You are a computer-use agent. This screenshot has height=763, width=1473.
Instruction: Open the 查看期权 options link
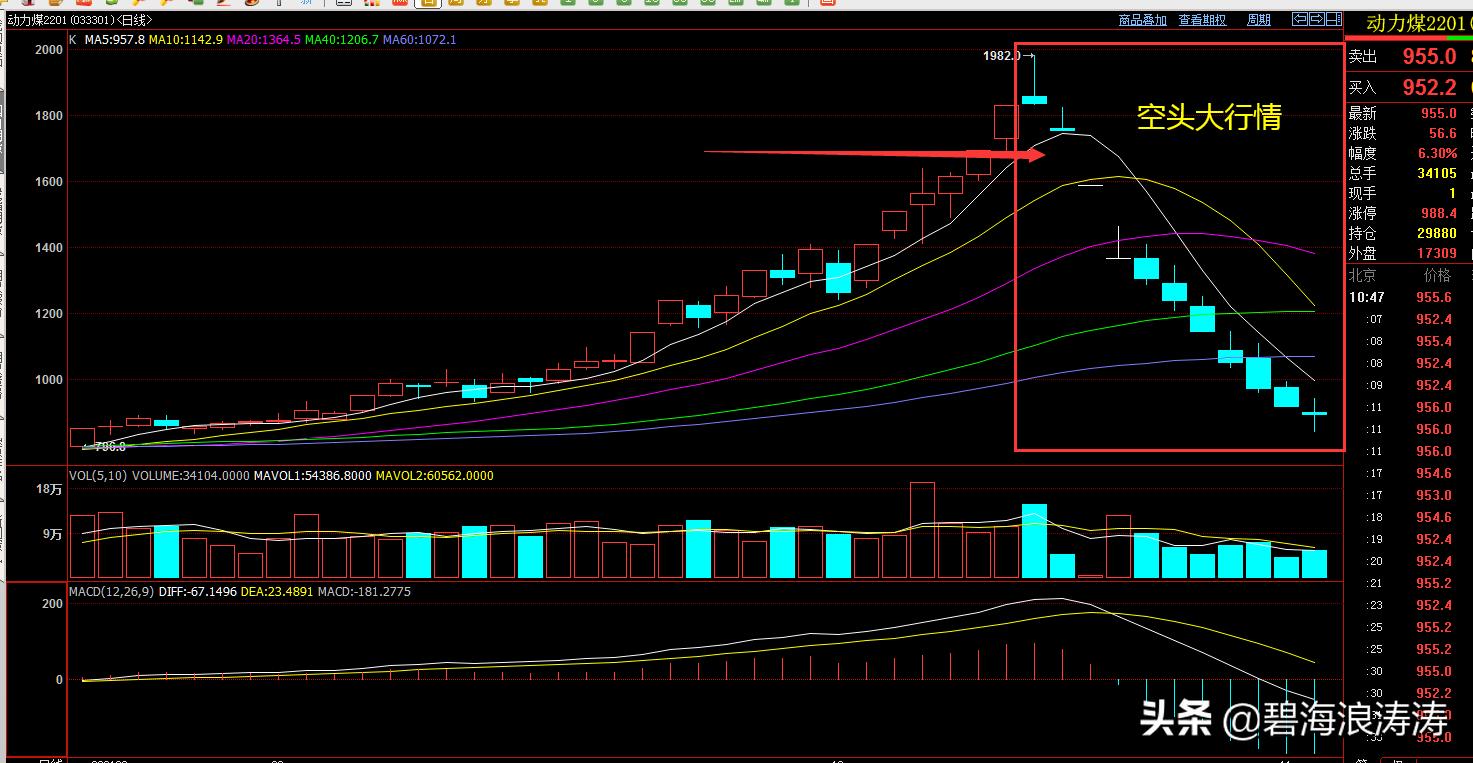(1202, 20)
